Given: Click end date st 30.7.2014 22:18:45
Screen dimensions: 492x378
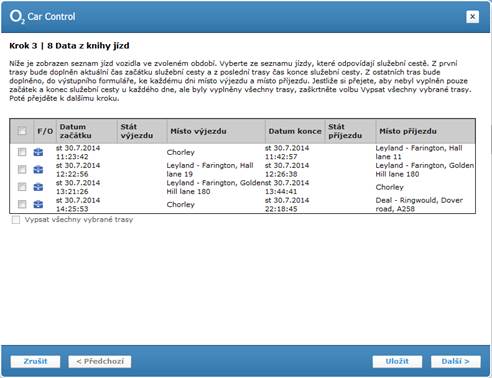Looking at the screenshot, I should (x=287, y=204).
